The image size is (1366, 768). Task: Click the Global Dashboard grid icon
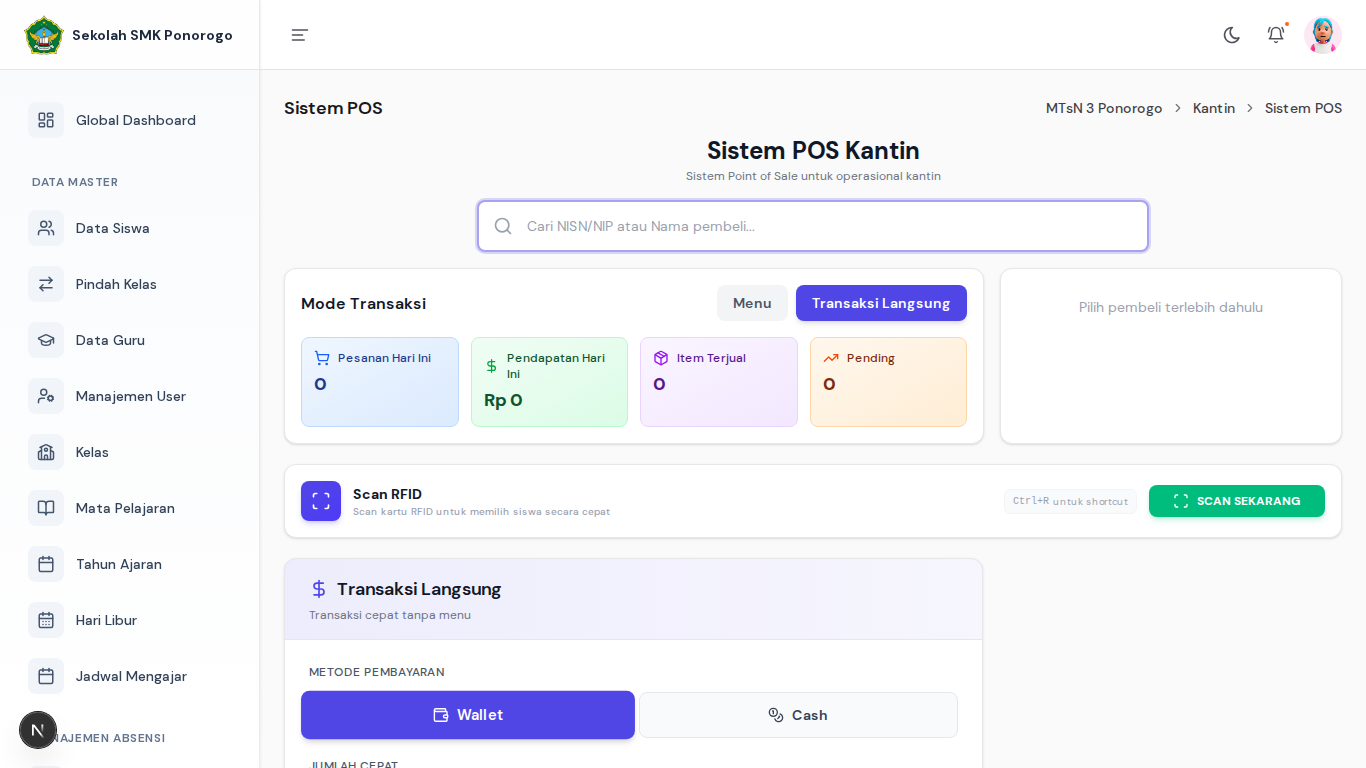pos(46,120)
